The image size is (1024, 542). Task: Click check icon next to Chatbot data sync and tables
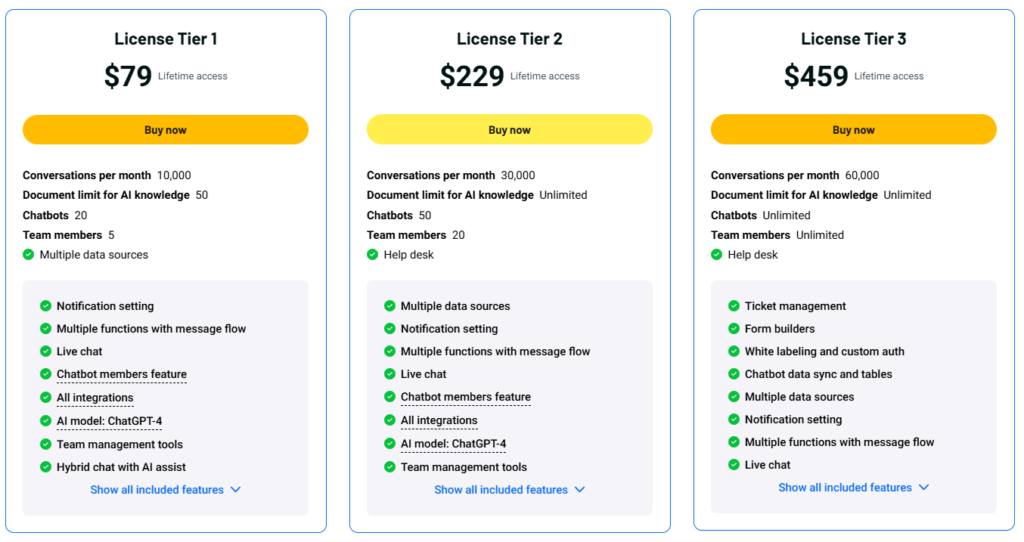(733, 374)
